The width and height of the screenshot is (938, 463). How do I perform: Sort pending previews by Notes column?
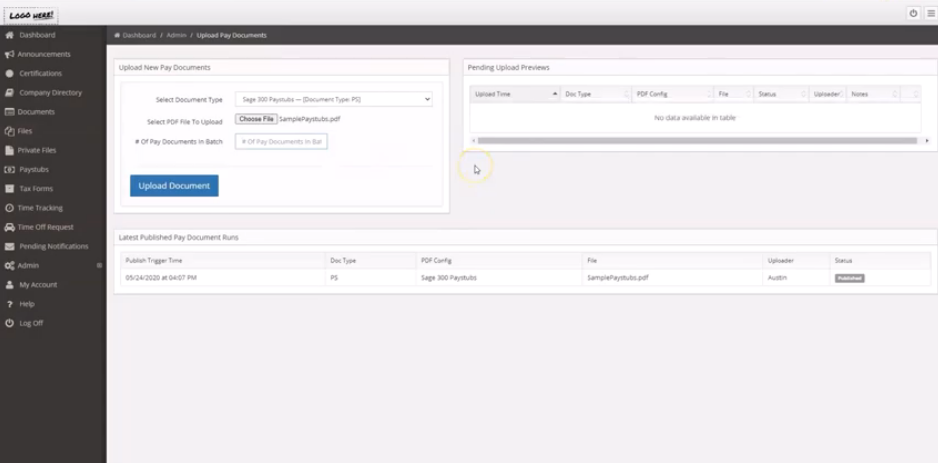pyautogui.click(x=872, y=94)
